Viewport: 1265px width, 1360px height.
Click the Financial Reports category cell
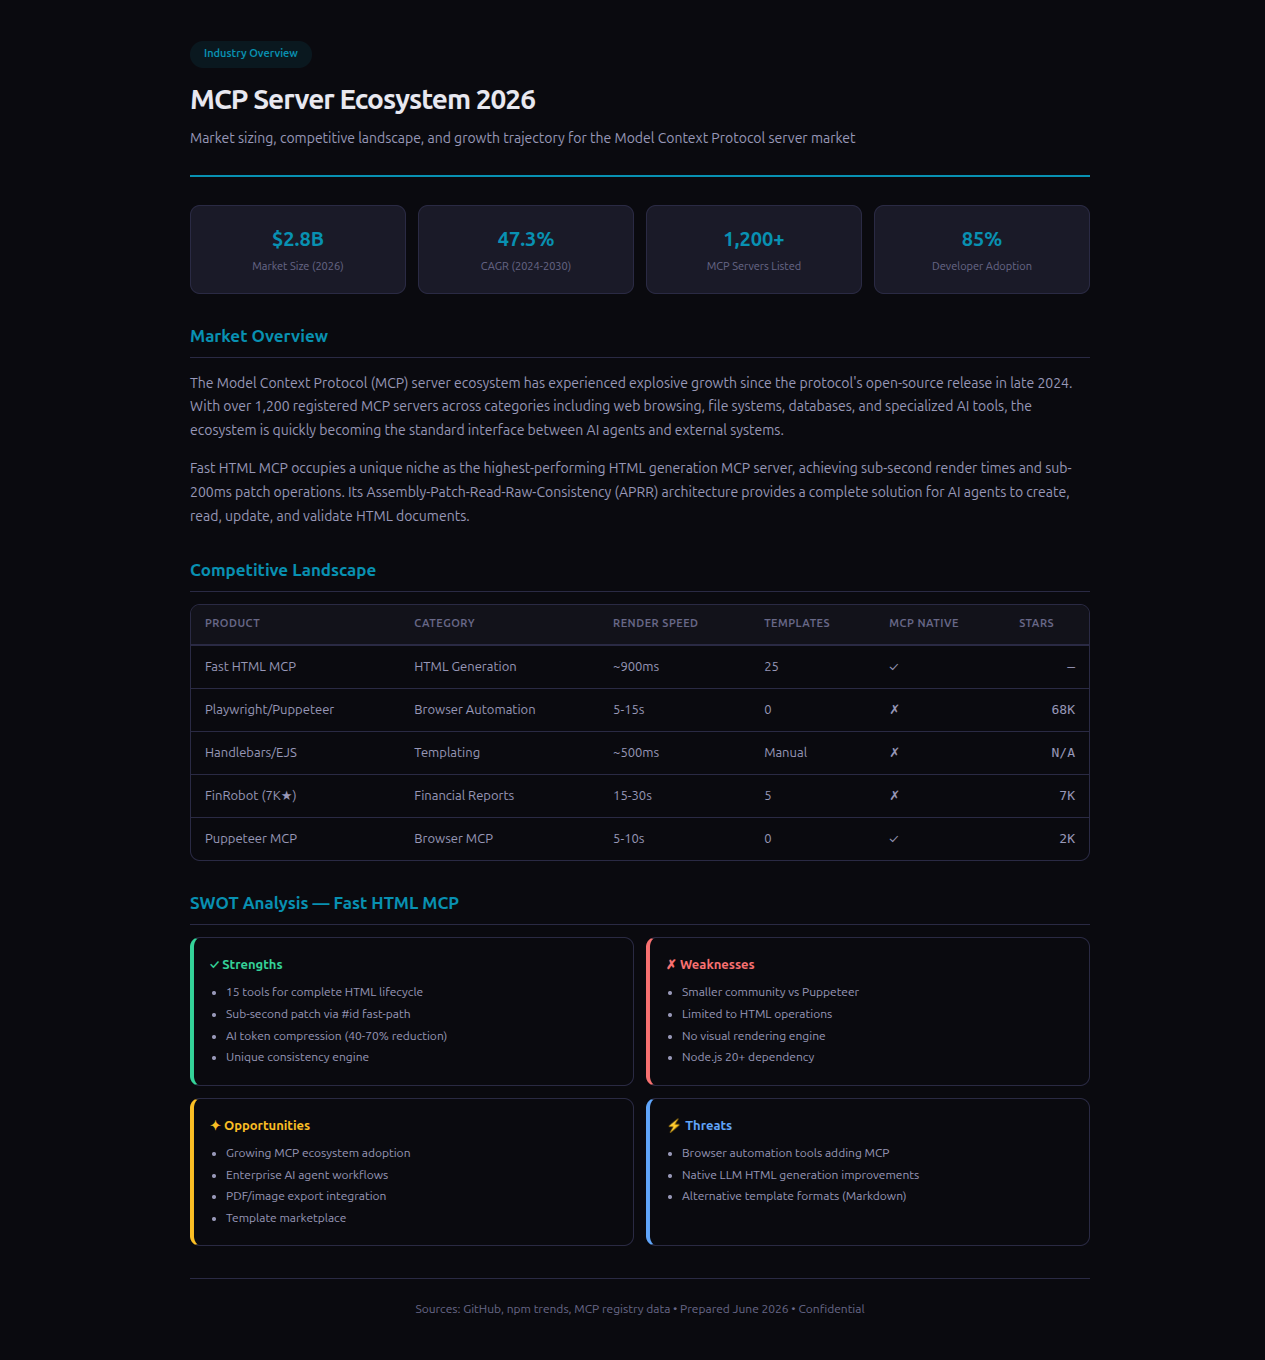[x=464, y=796]
